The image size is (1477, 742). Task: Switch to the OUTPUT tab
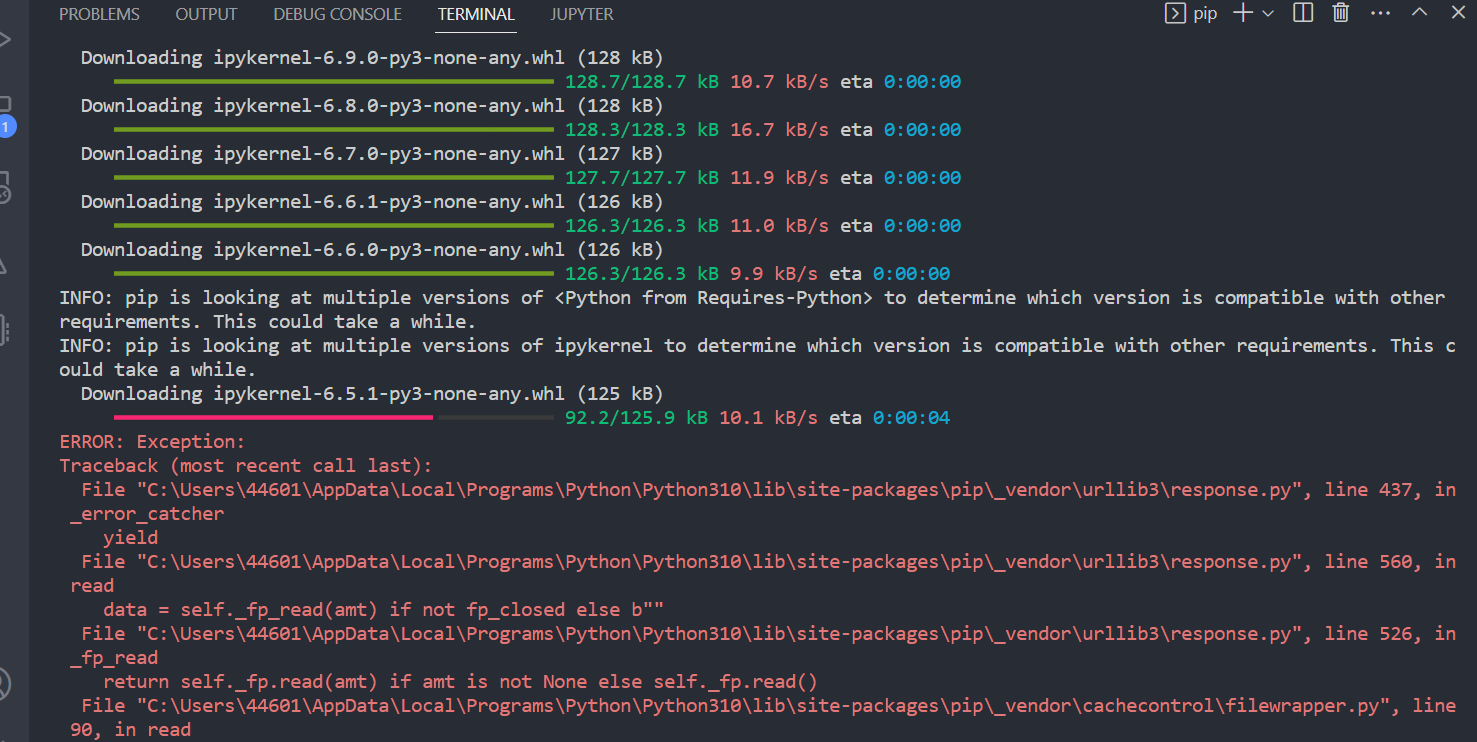[x=206, y=14]
